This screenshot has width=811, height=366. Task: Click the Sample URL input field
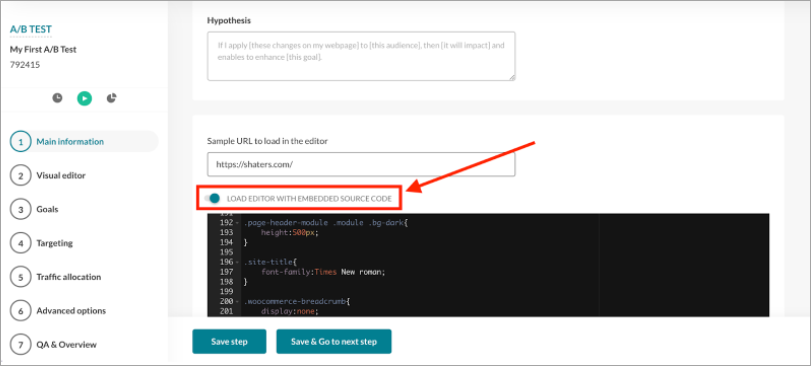coord(361,164)
